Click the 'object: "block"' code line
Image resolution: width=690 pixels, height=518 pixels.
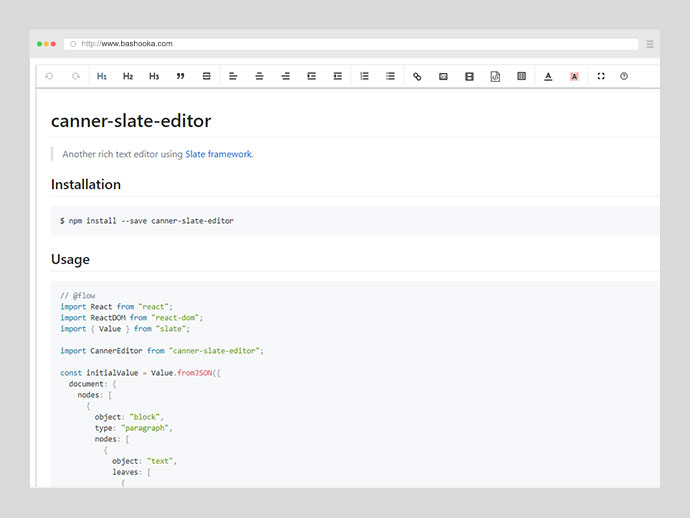pyautogui.click(x=129, y=417)
